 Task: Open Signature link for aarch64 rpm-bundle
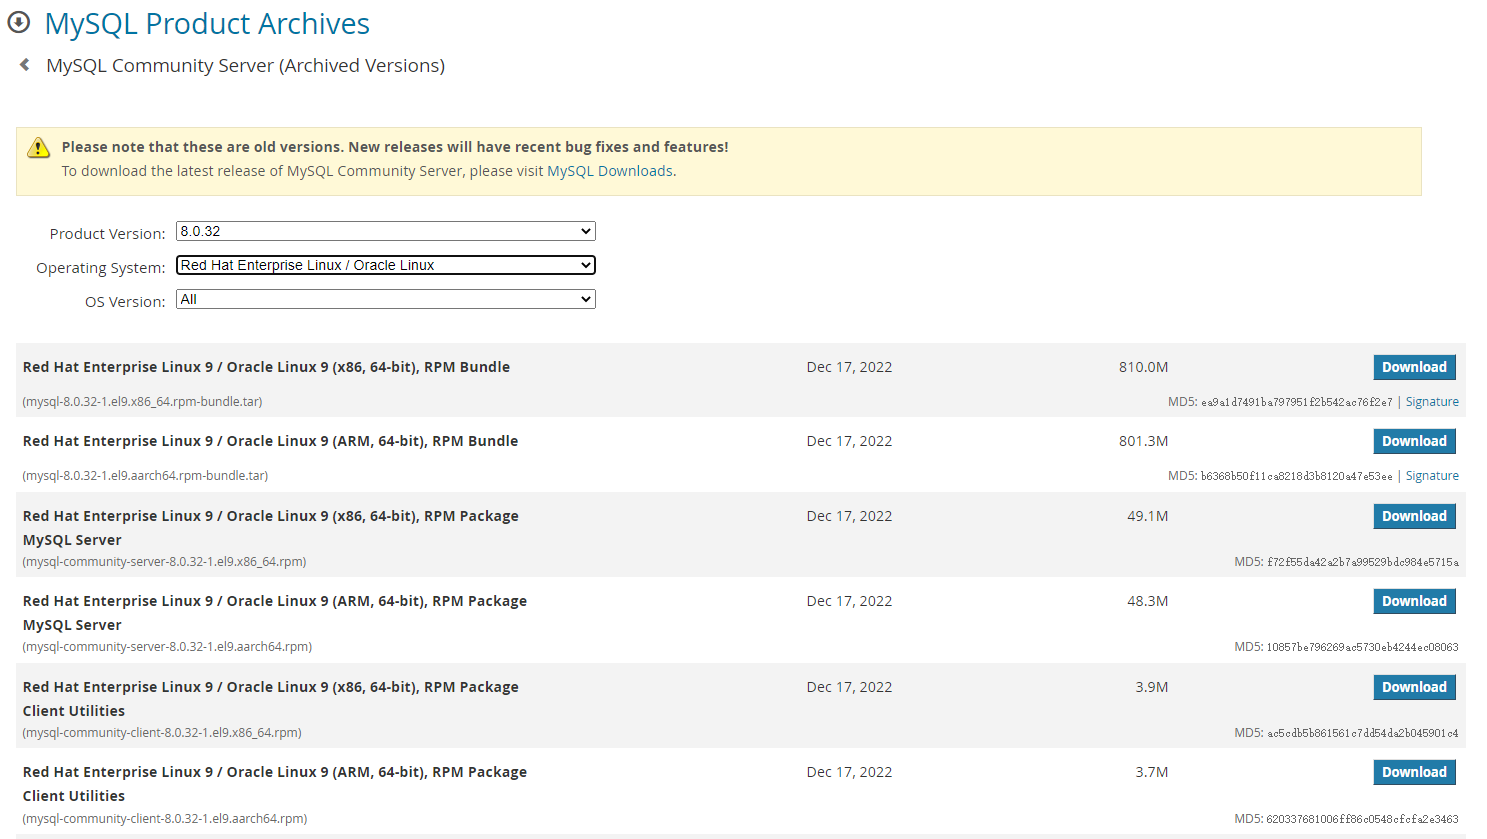point(1432,476)
